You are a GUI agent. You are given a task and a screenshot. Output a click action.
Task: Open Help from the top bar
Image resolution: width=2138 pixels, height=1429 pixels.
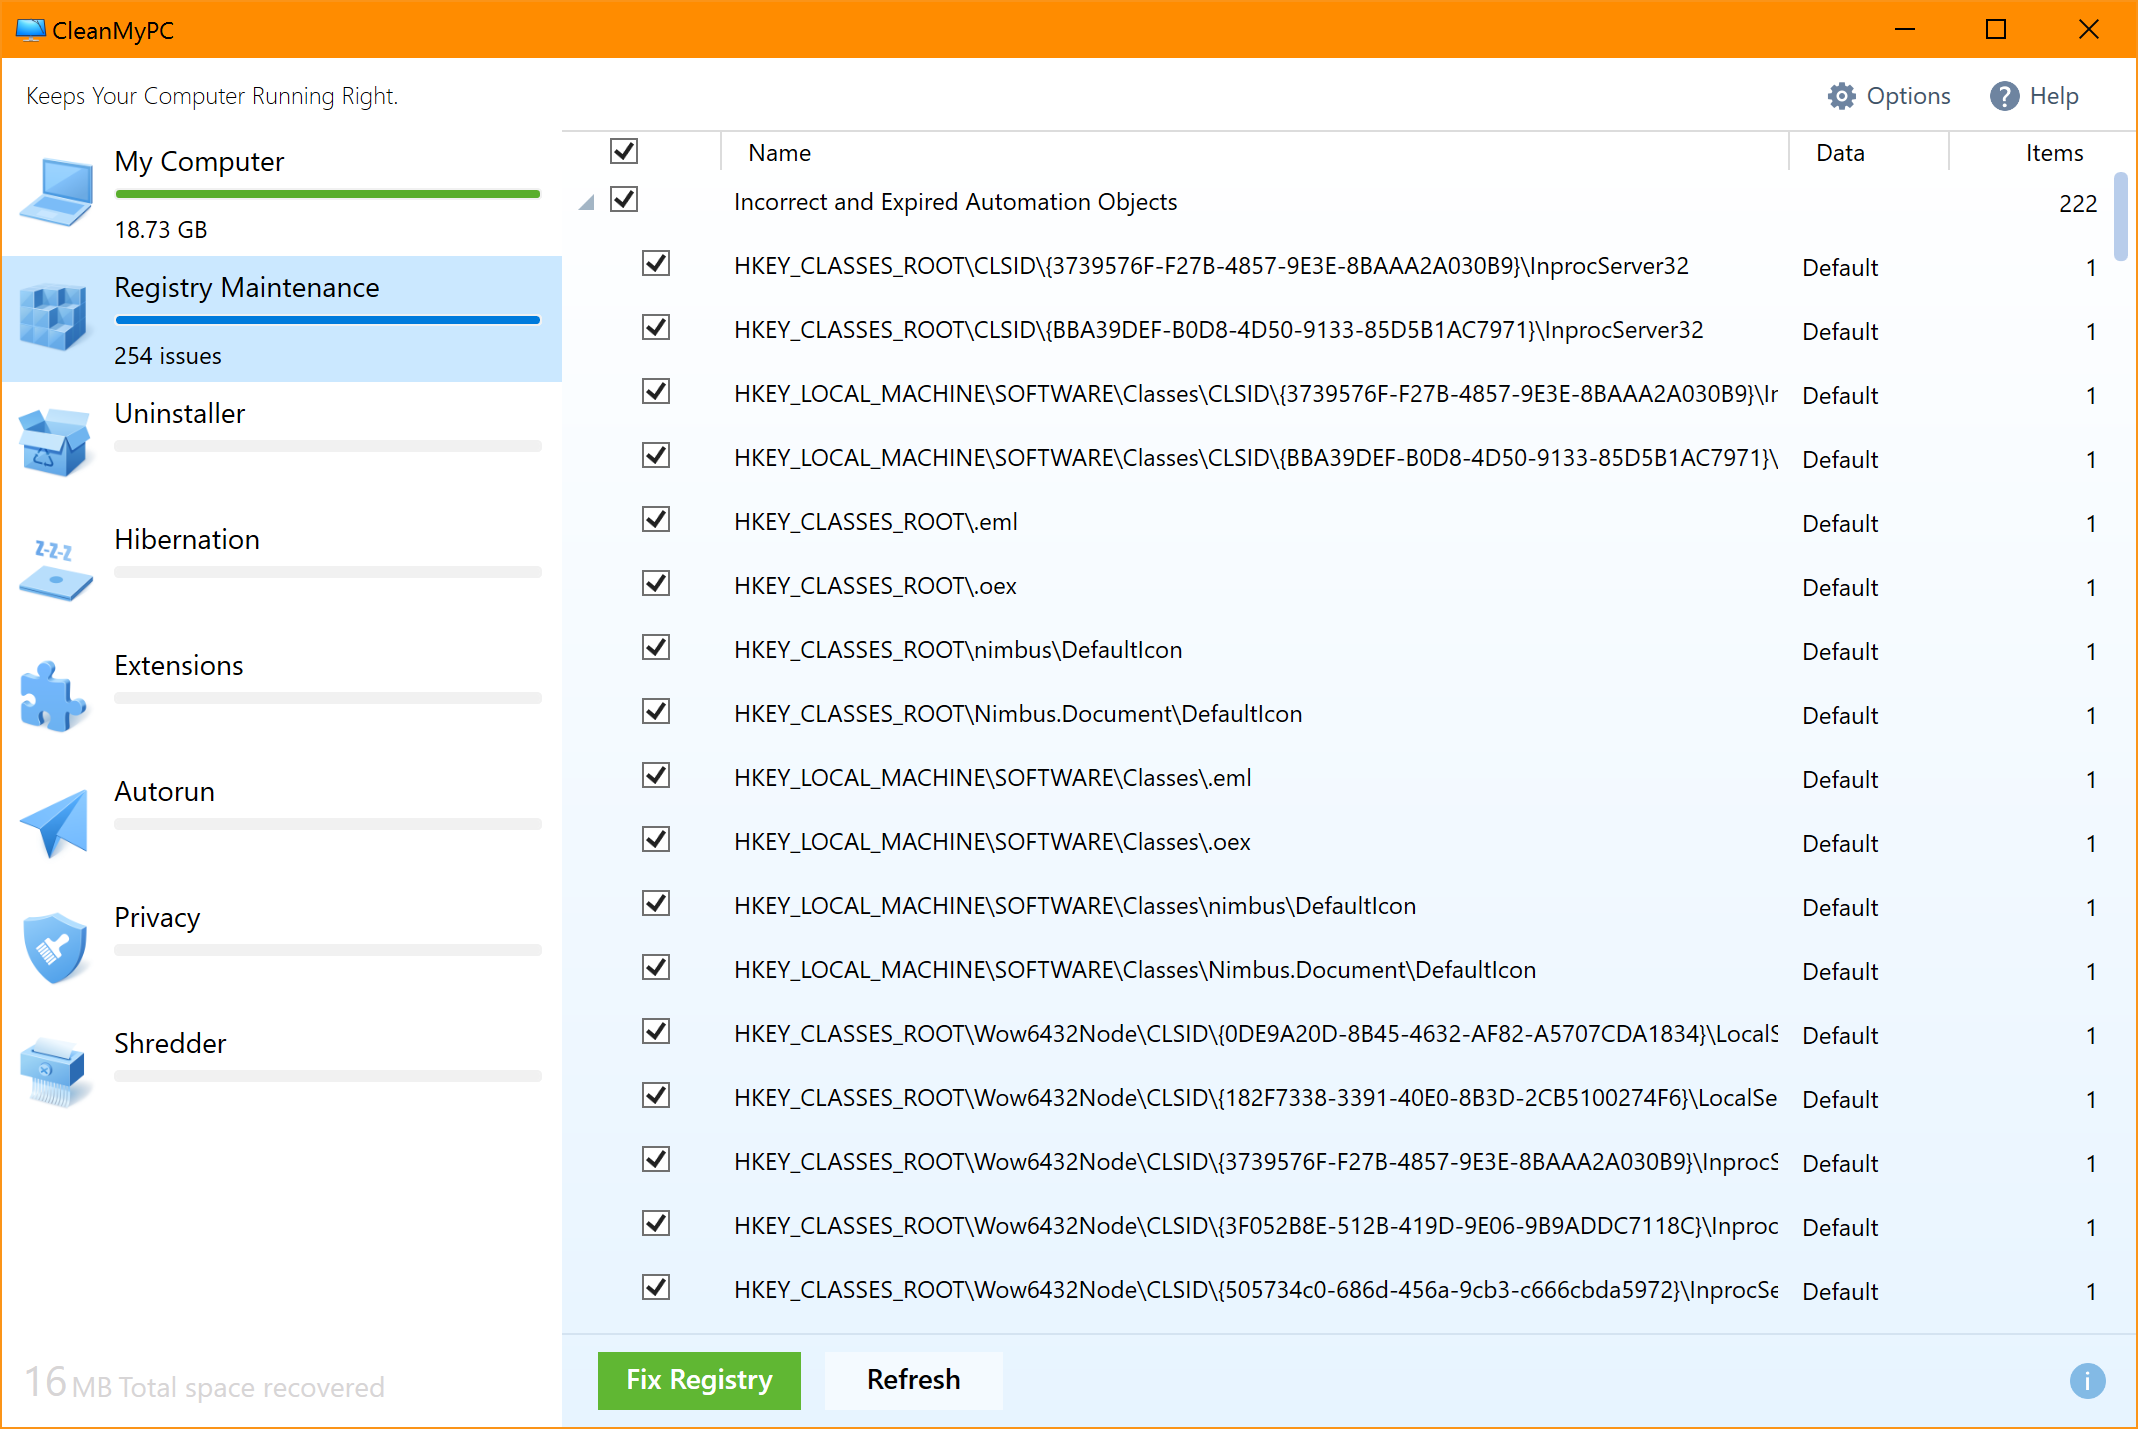[2034, 96]
